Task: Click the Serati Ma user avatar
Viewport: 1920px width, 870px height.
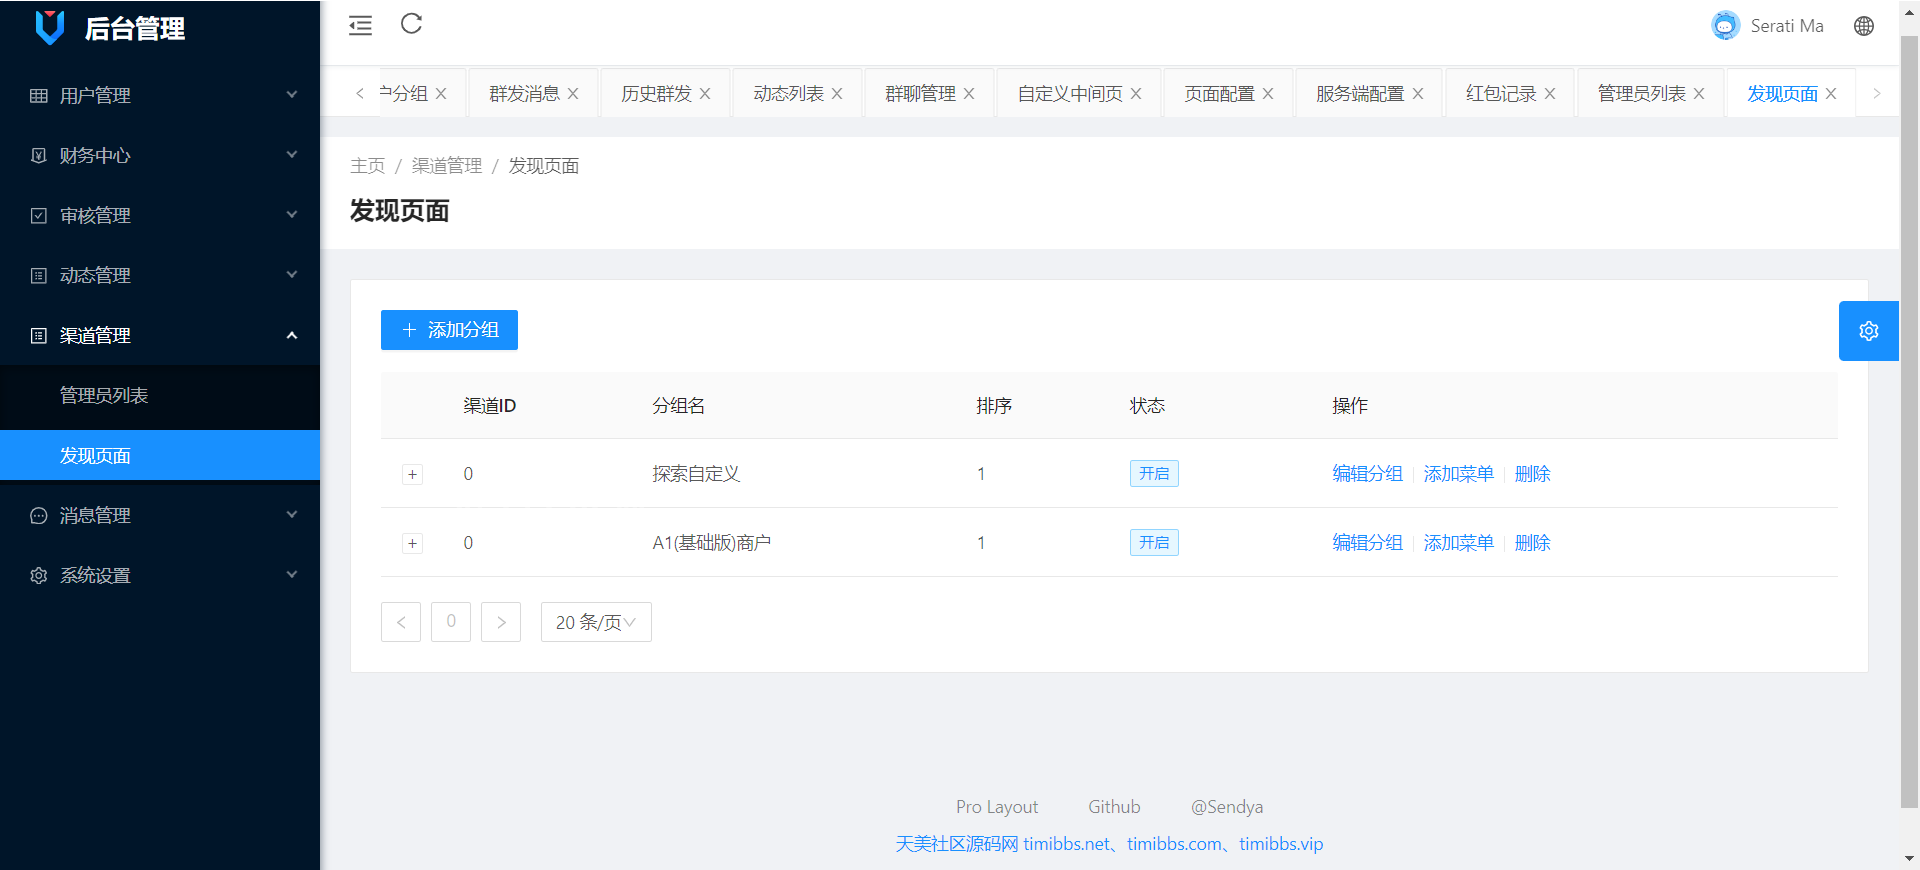Action: pyautogui.click(x=1725, y=26)
